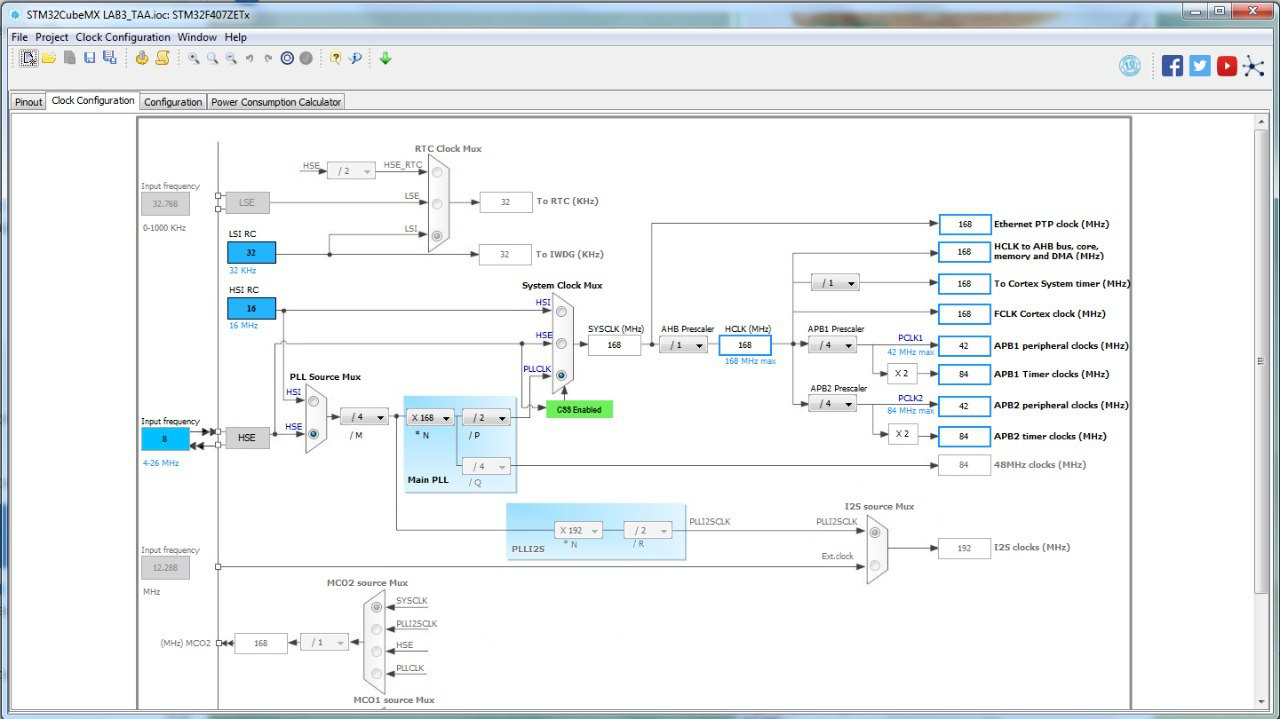Open the Project menu
The image size is (1280, 719).
click(52, 37)
